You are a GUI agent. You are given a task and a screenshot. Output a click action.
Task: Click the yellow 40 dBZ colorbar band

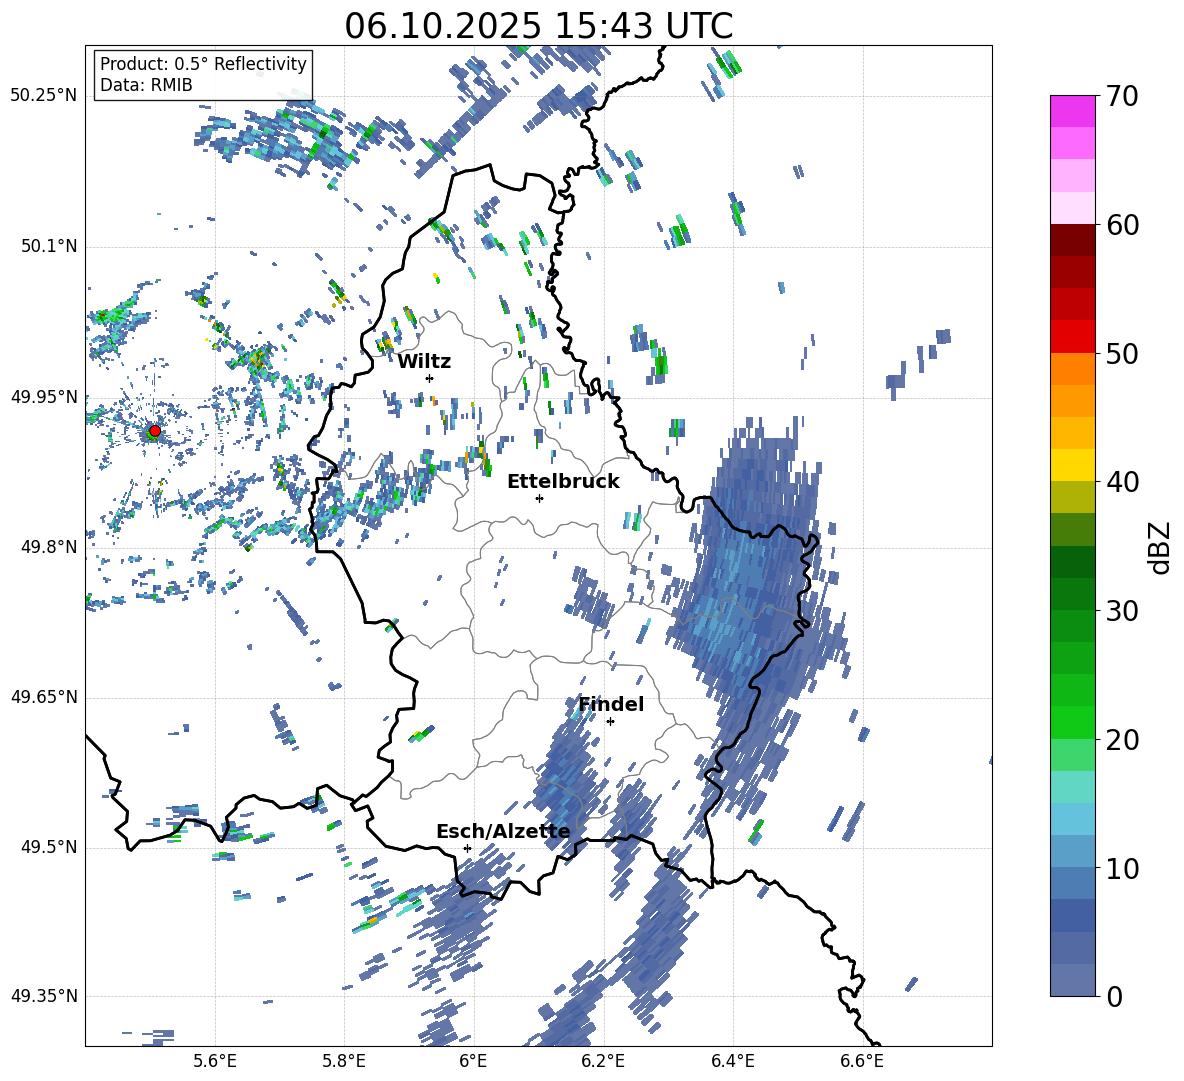pyautogui.click(x=1072, y=466)
